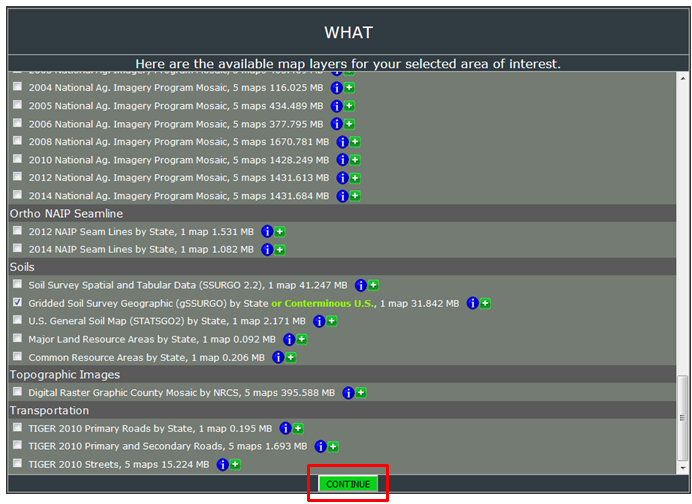This screenshot has width=692, height=504.
Task: Click green plus for Primary and Secondary Roads
Action: (333, 447)
